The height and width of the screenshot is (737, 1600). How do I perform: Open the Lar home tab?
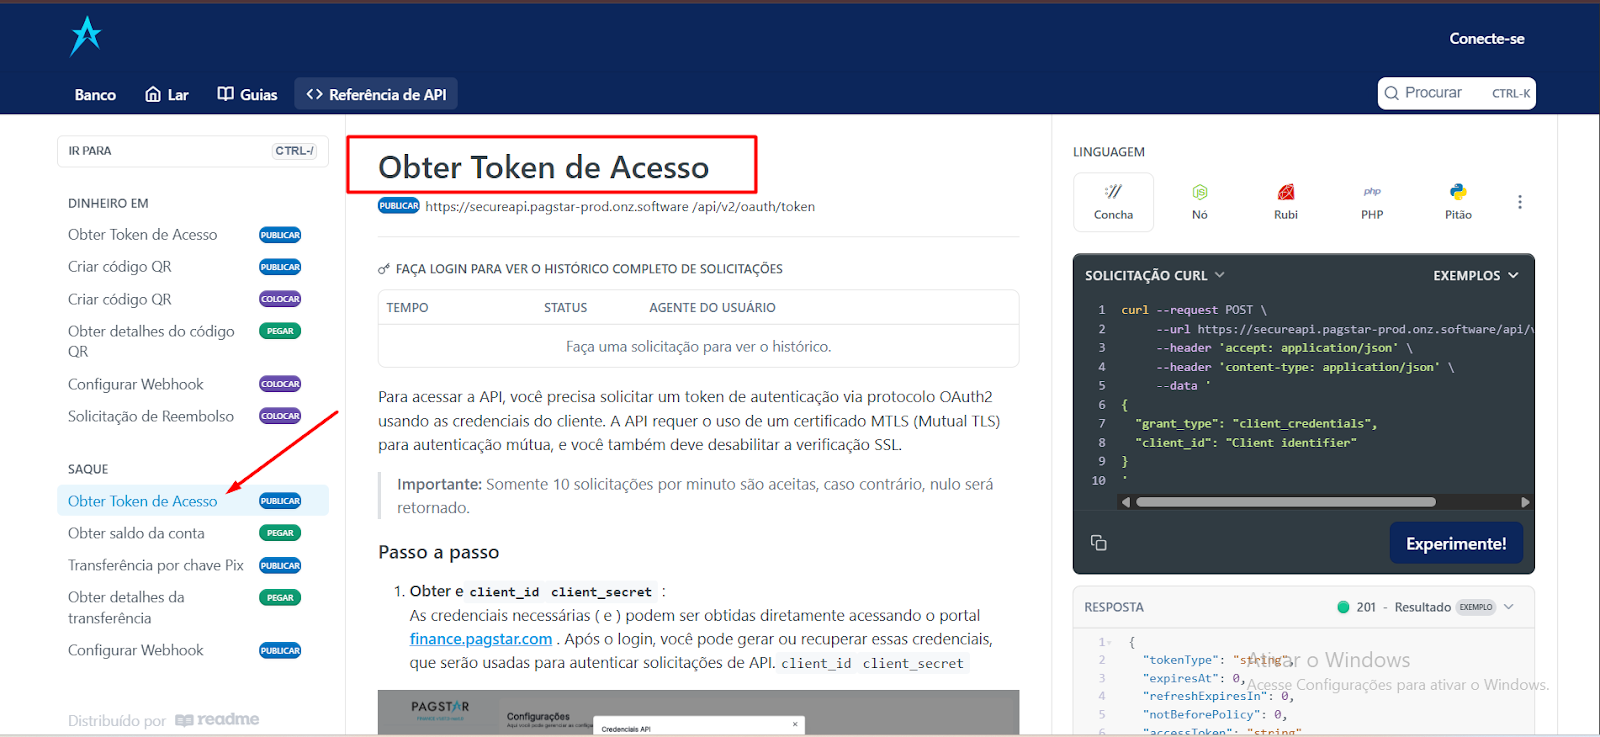point(167,95)
